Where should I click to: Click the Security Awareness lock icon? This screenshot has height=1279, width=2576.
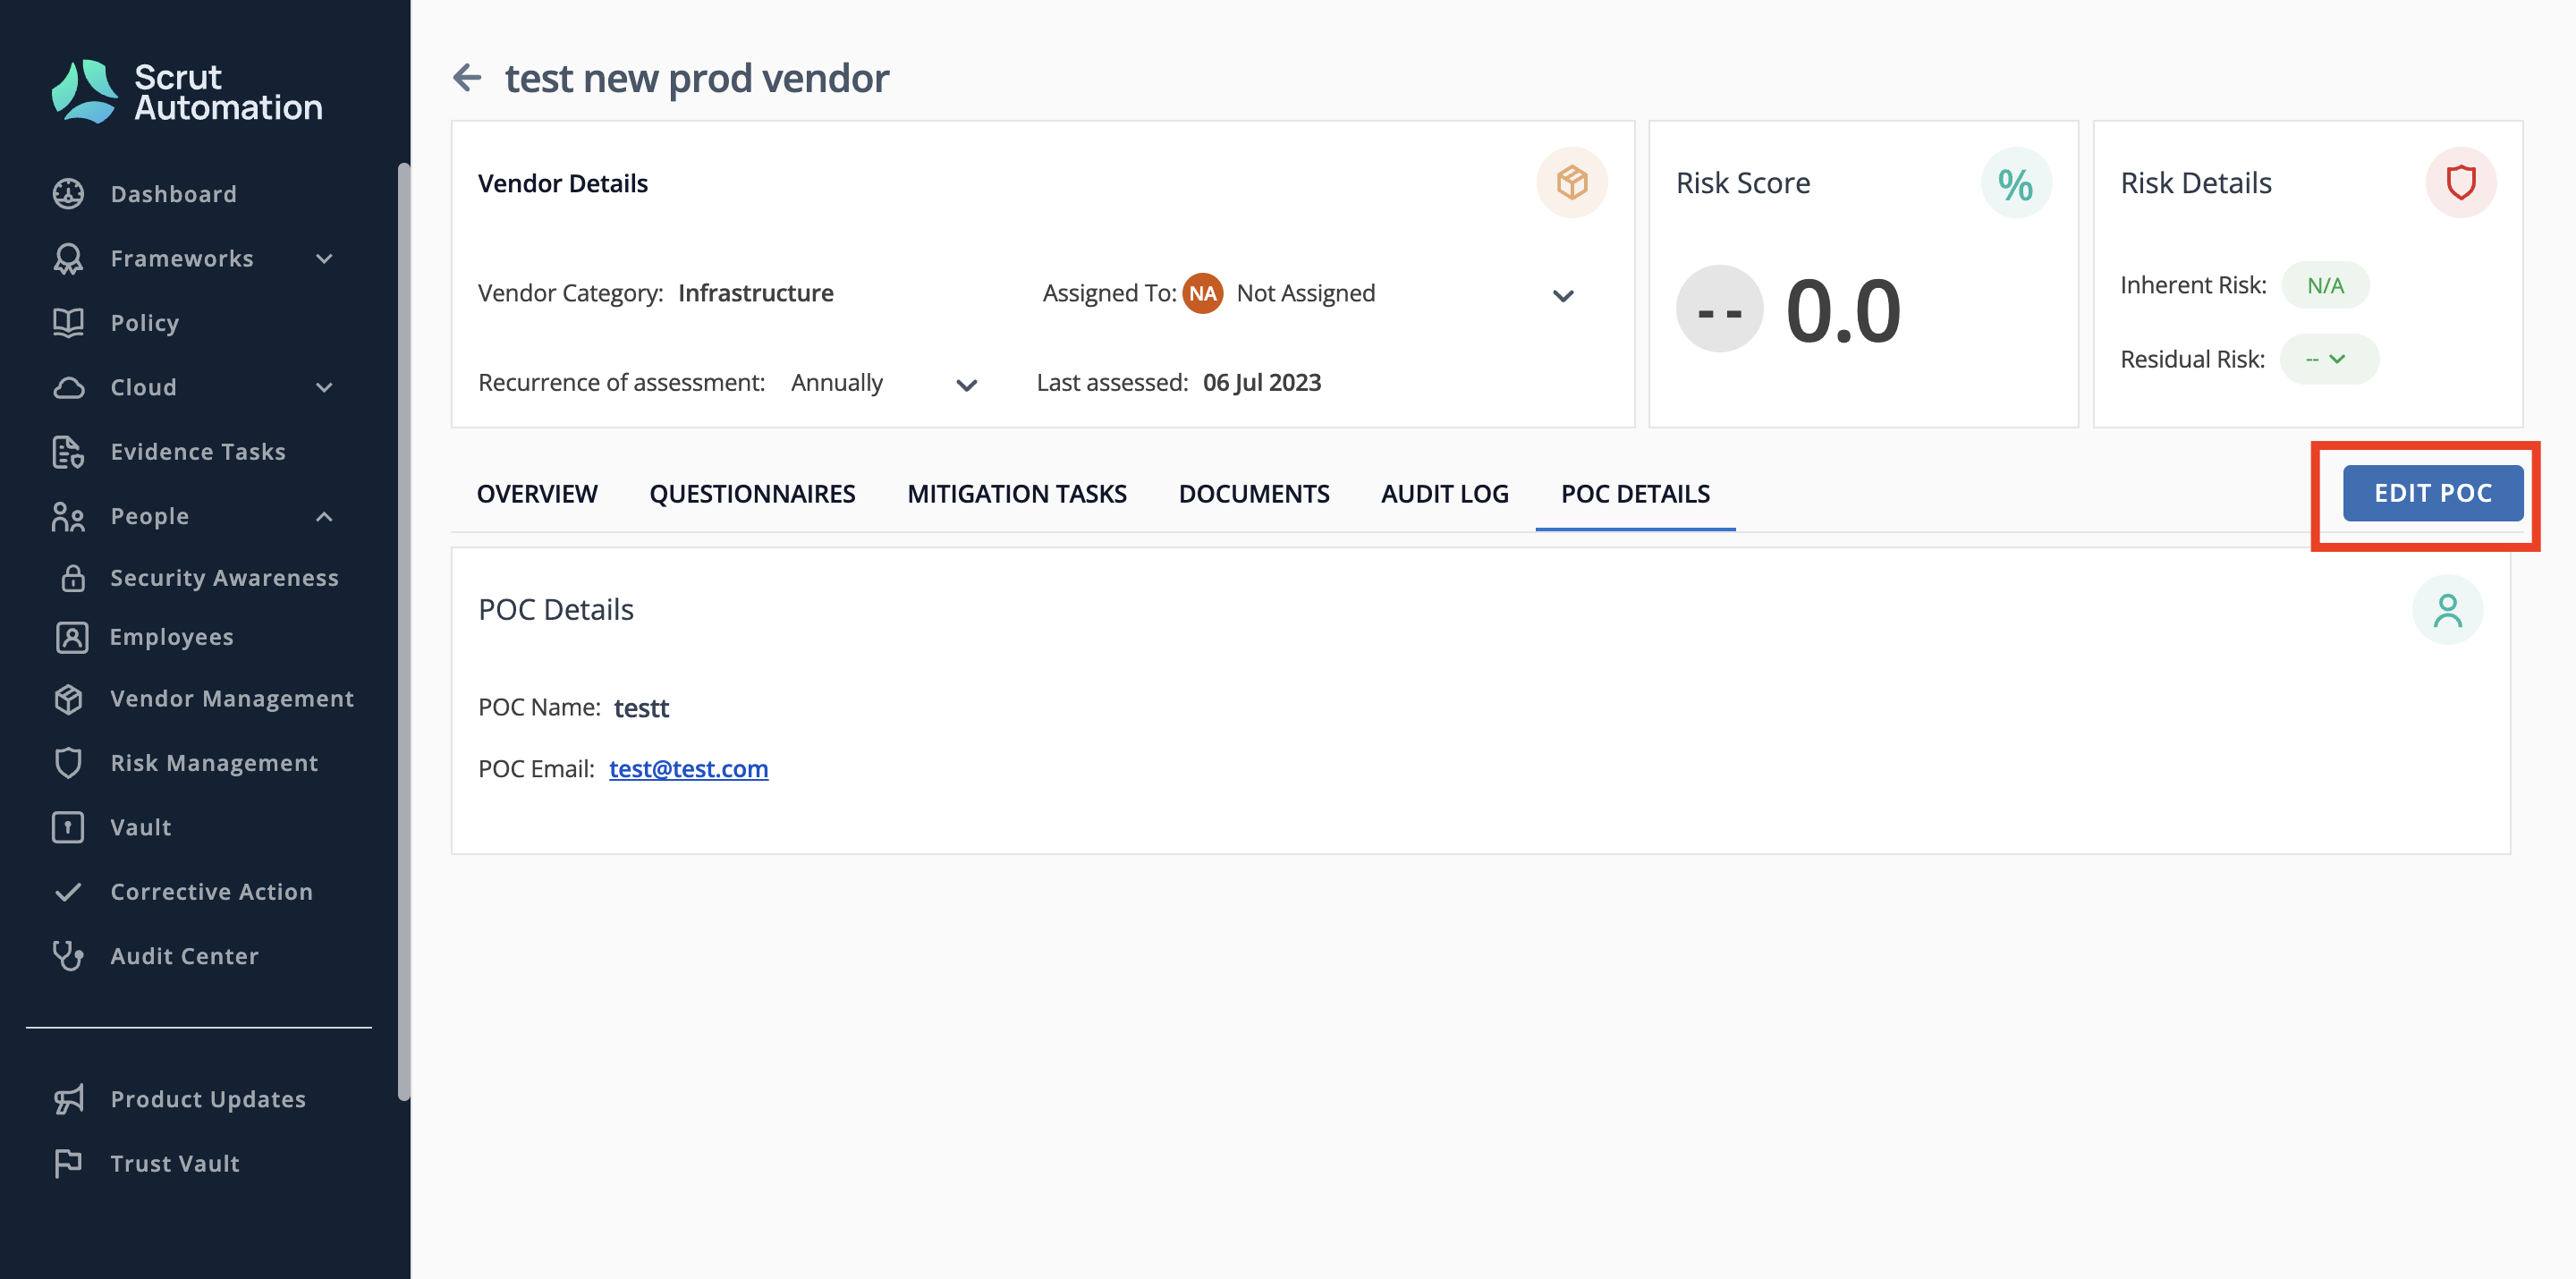(72, 578)
